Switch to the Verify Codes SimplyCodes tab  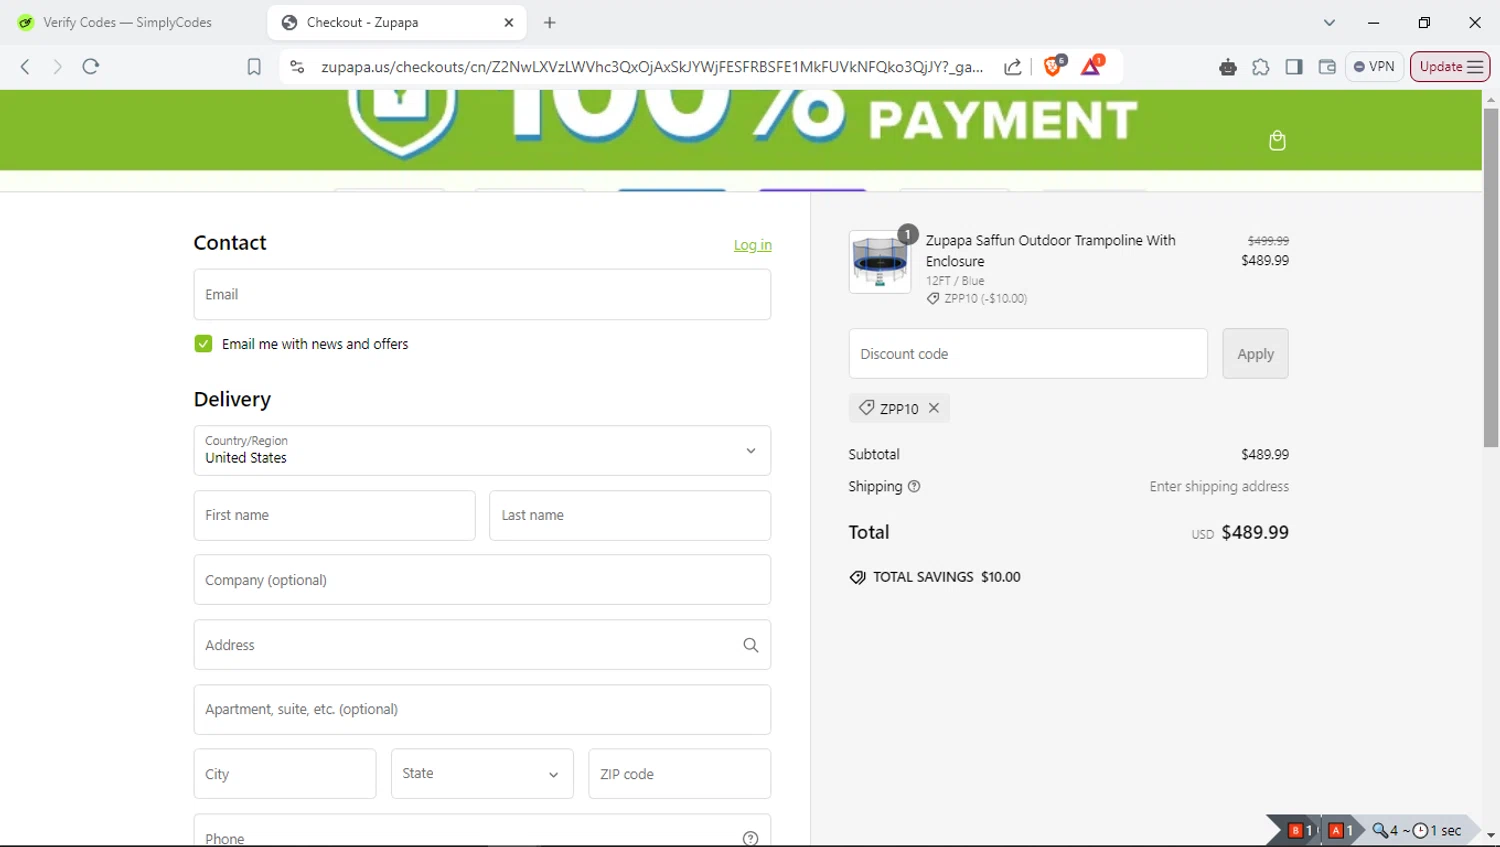coord(128,22)
